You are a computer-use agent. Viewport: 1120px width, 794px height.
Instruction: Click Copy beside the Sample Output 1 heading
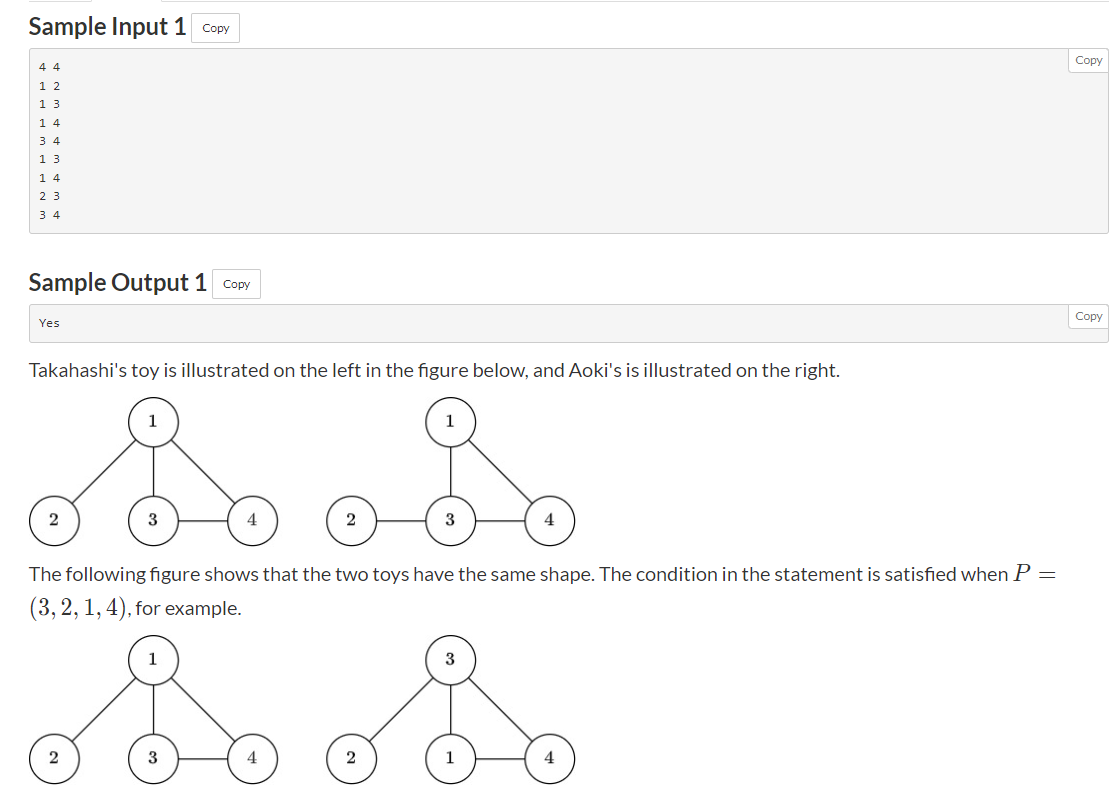coord(236,284)
